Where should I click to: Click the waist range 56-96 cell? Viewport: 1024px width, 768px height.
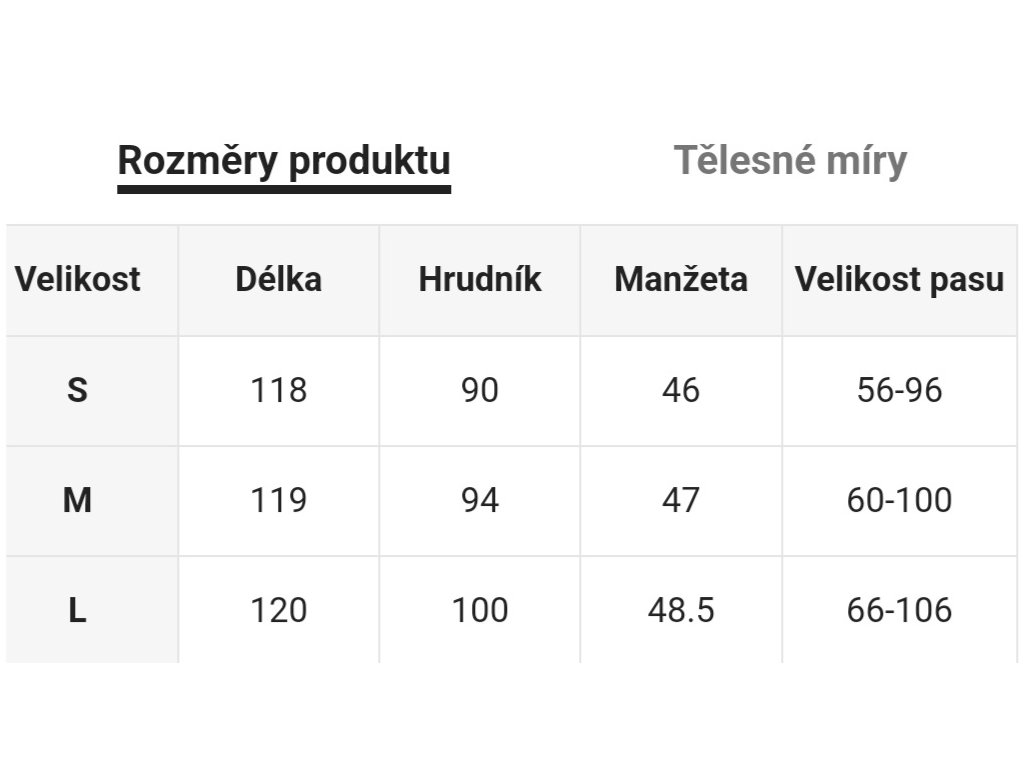click(899, 391)
